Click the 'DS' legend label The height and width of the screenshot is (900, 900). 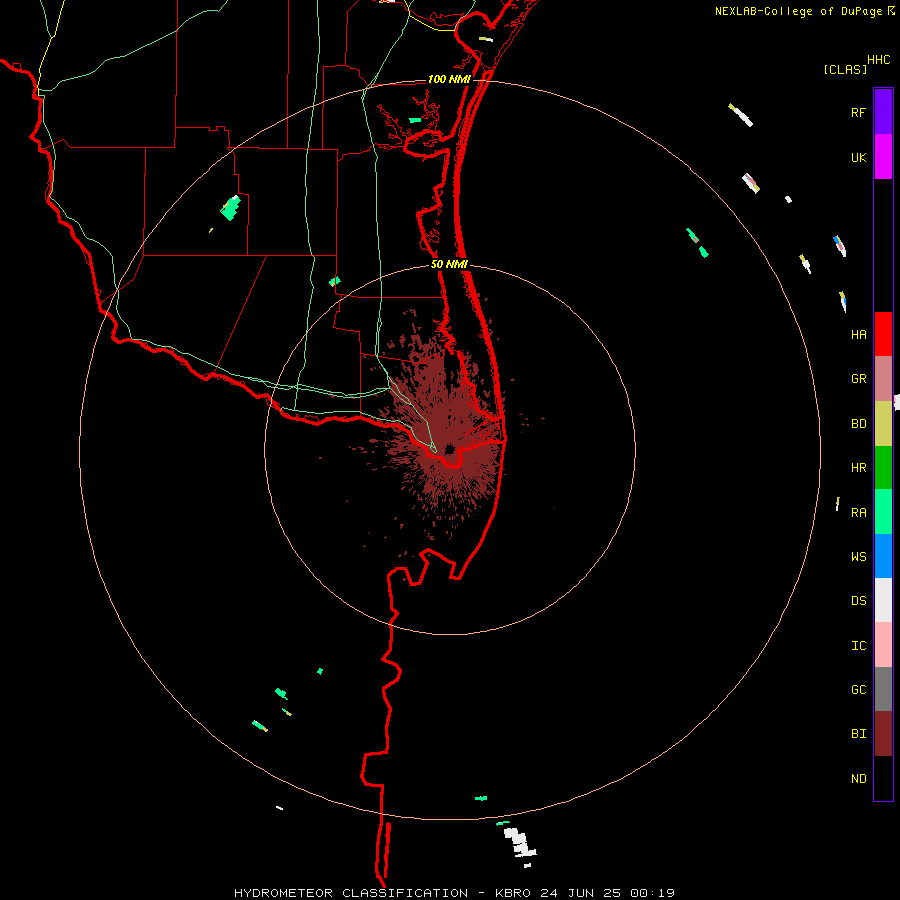pyautogui.click(x=858, y=601)
